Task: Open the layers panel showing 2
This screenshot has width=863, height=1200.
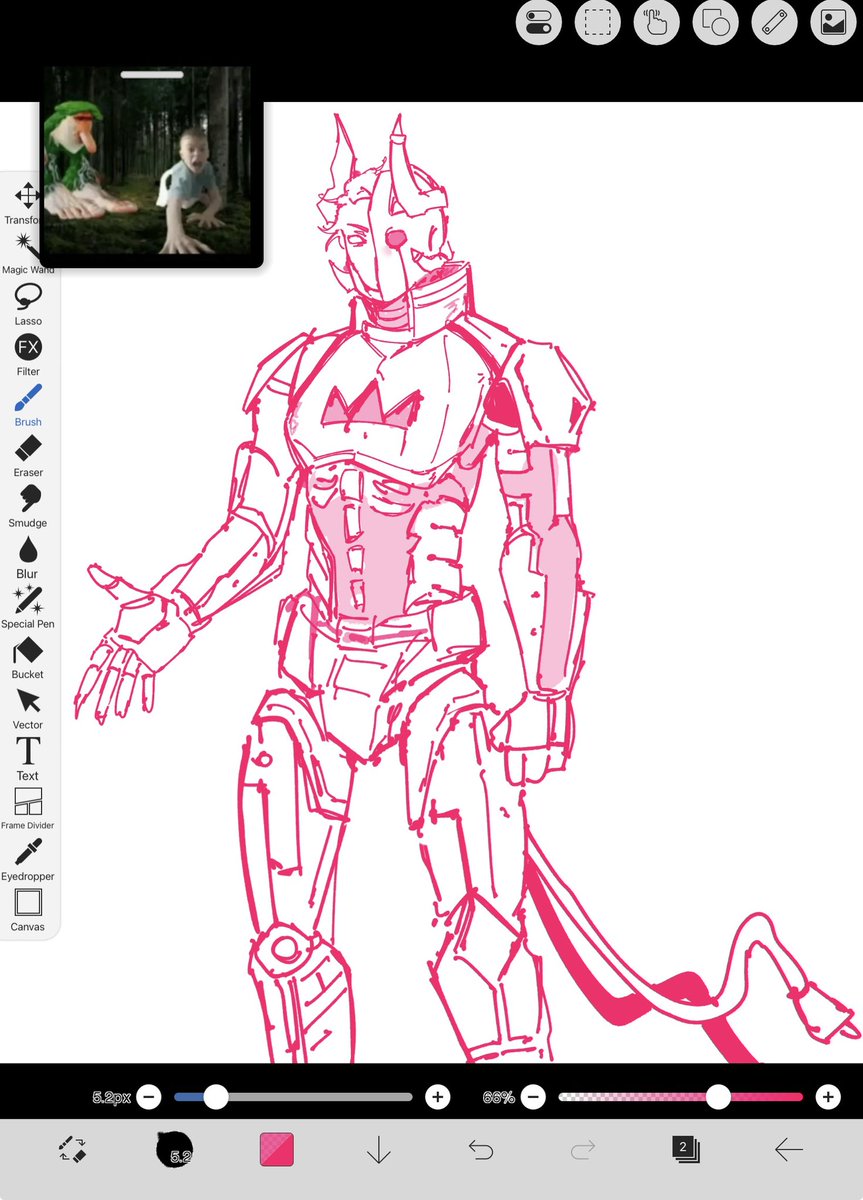Action: click(x=686, y=1150)
